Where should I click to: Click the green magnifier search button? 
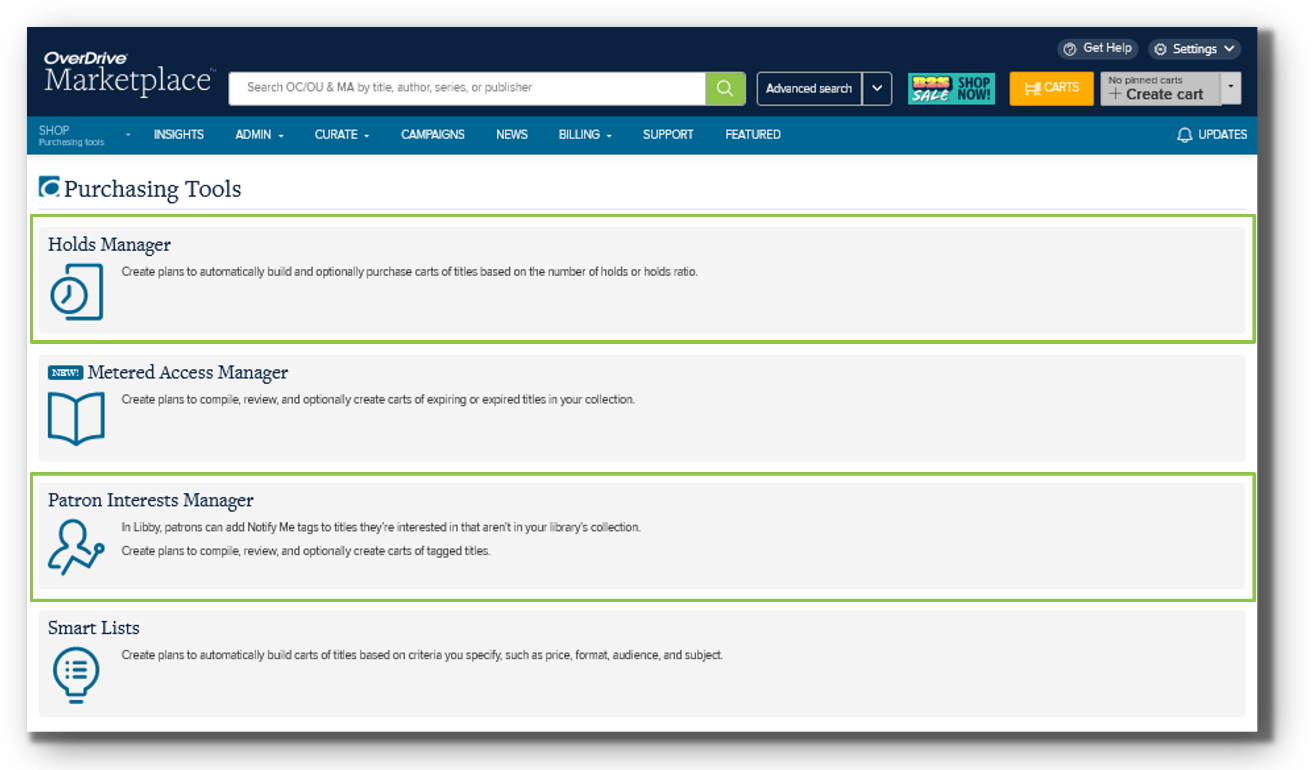pyautogui.click(x=725, y=88)
